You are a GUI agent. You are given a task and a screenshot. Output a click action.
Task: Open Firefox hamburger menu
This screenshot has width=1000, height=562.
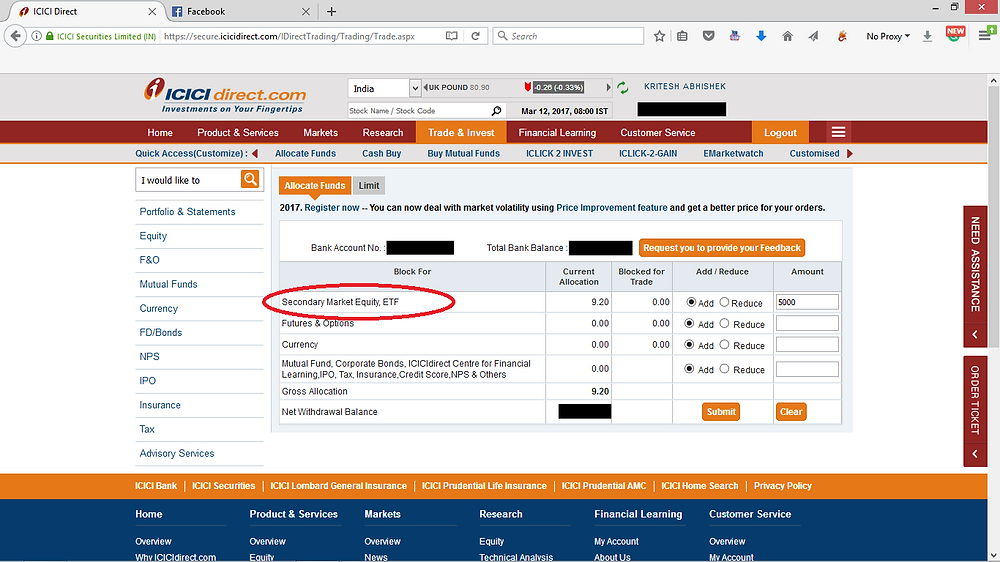click(x=985, y=36)
